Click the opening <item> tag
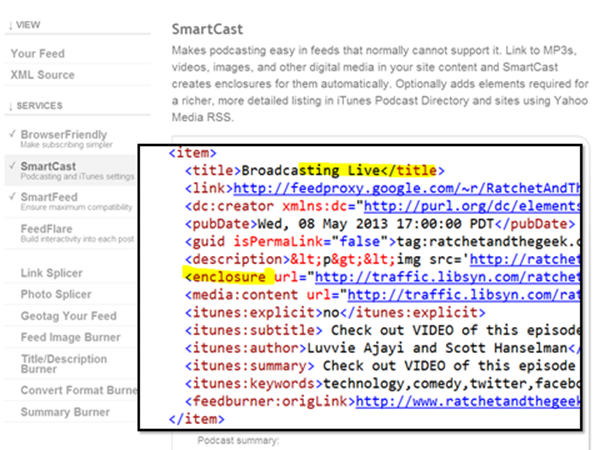Viewport: 600px width, 450px height. tap(192, 153)
